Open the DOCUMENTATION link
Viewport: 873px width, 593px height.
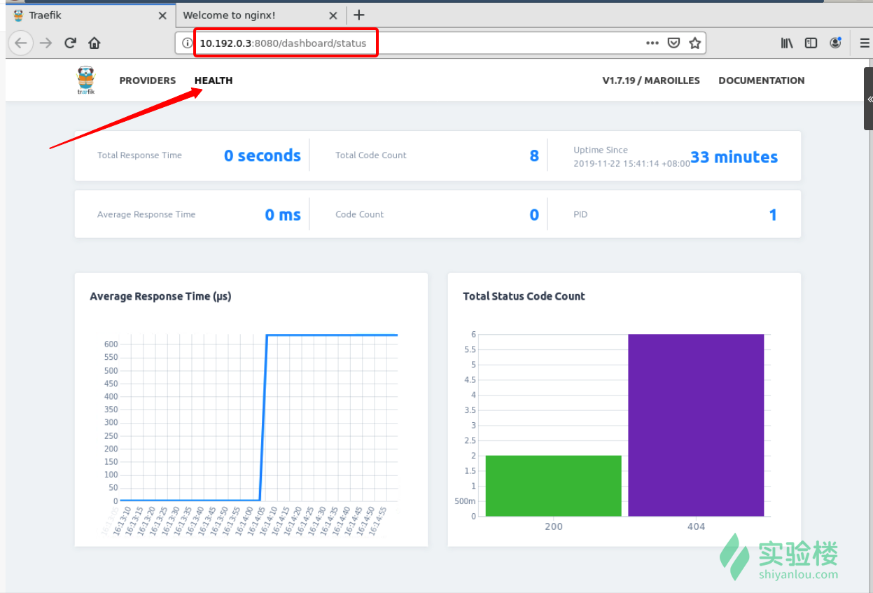(x=761, y=81)
